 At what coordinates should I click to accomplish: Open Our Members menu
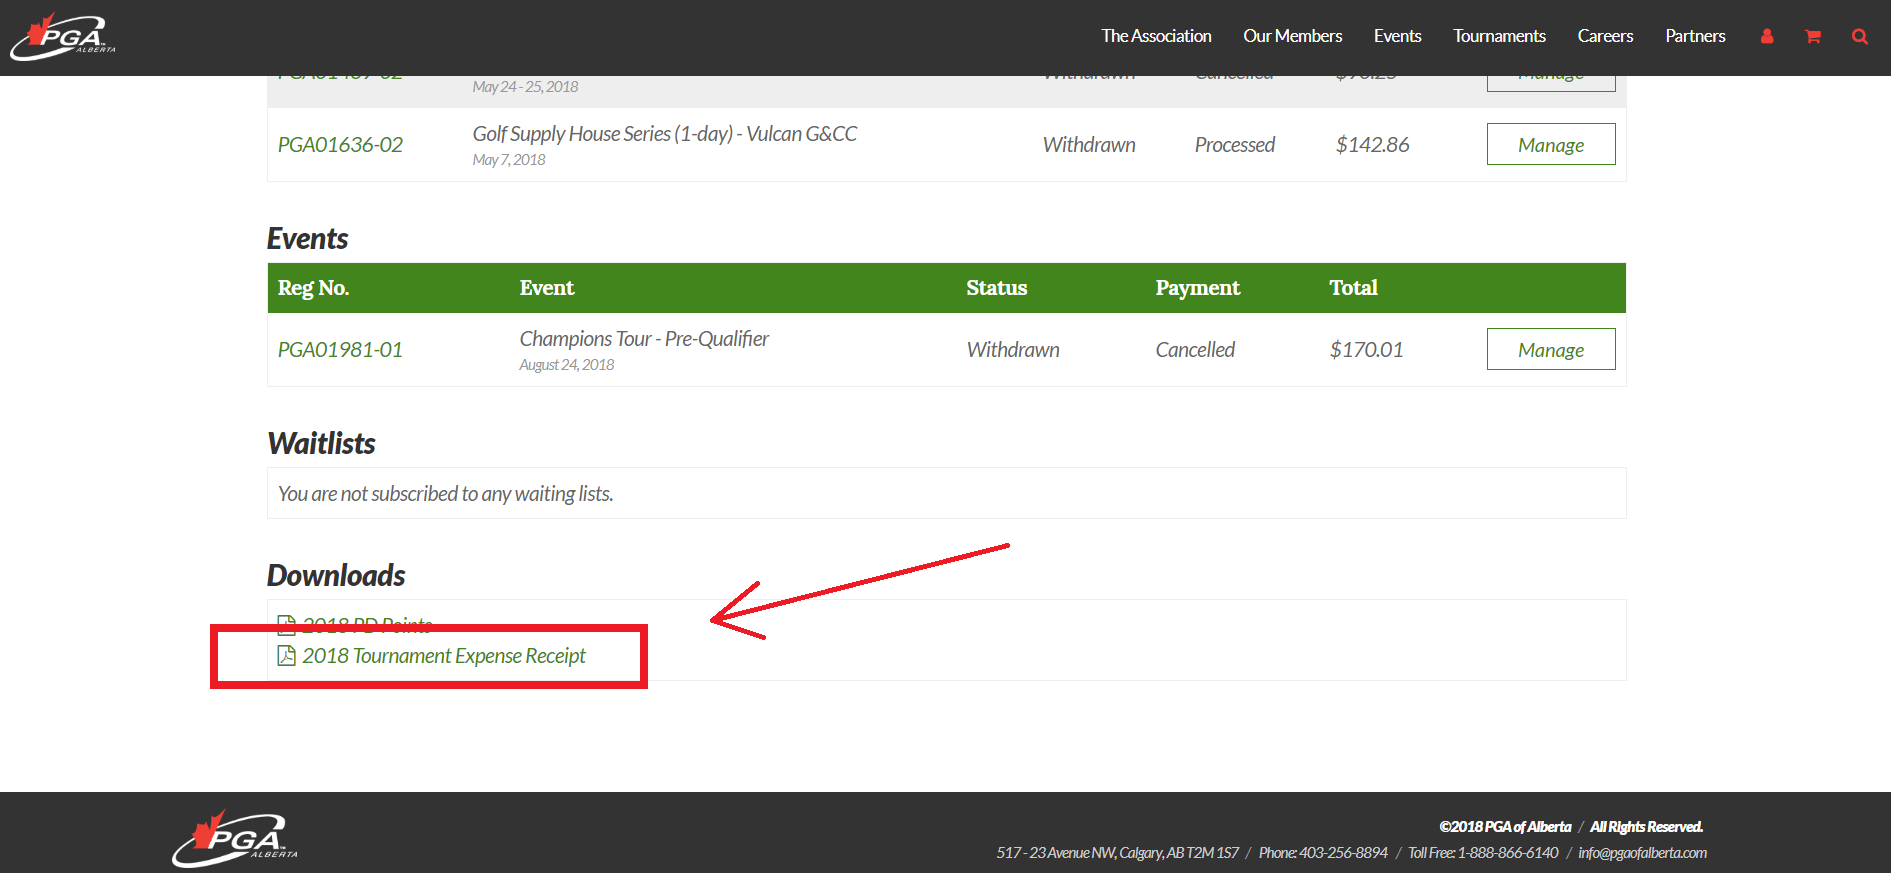(x=1292, y=36)
